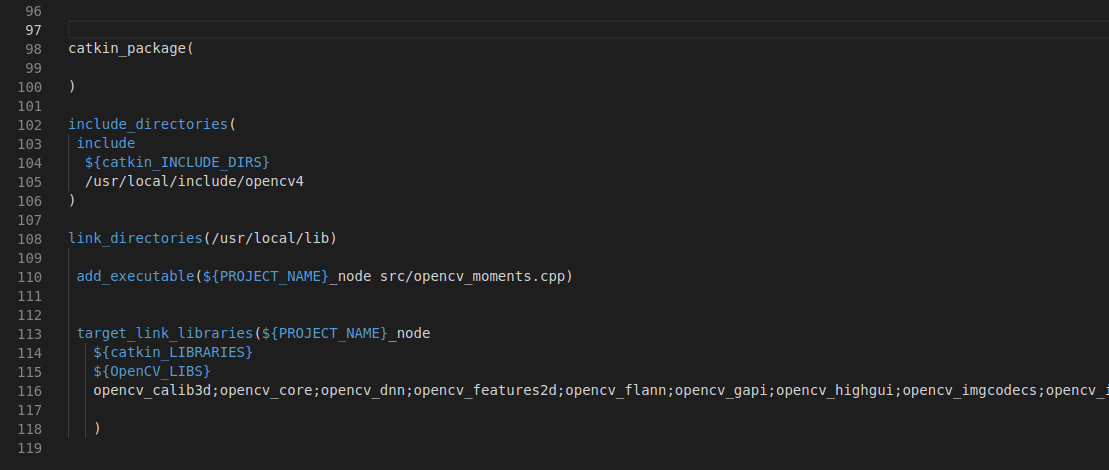Click line number 113 in gutter

(30, 334)
